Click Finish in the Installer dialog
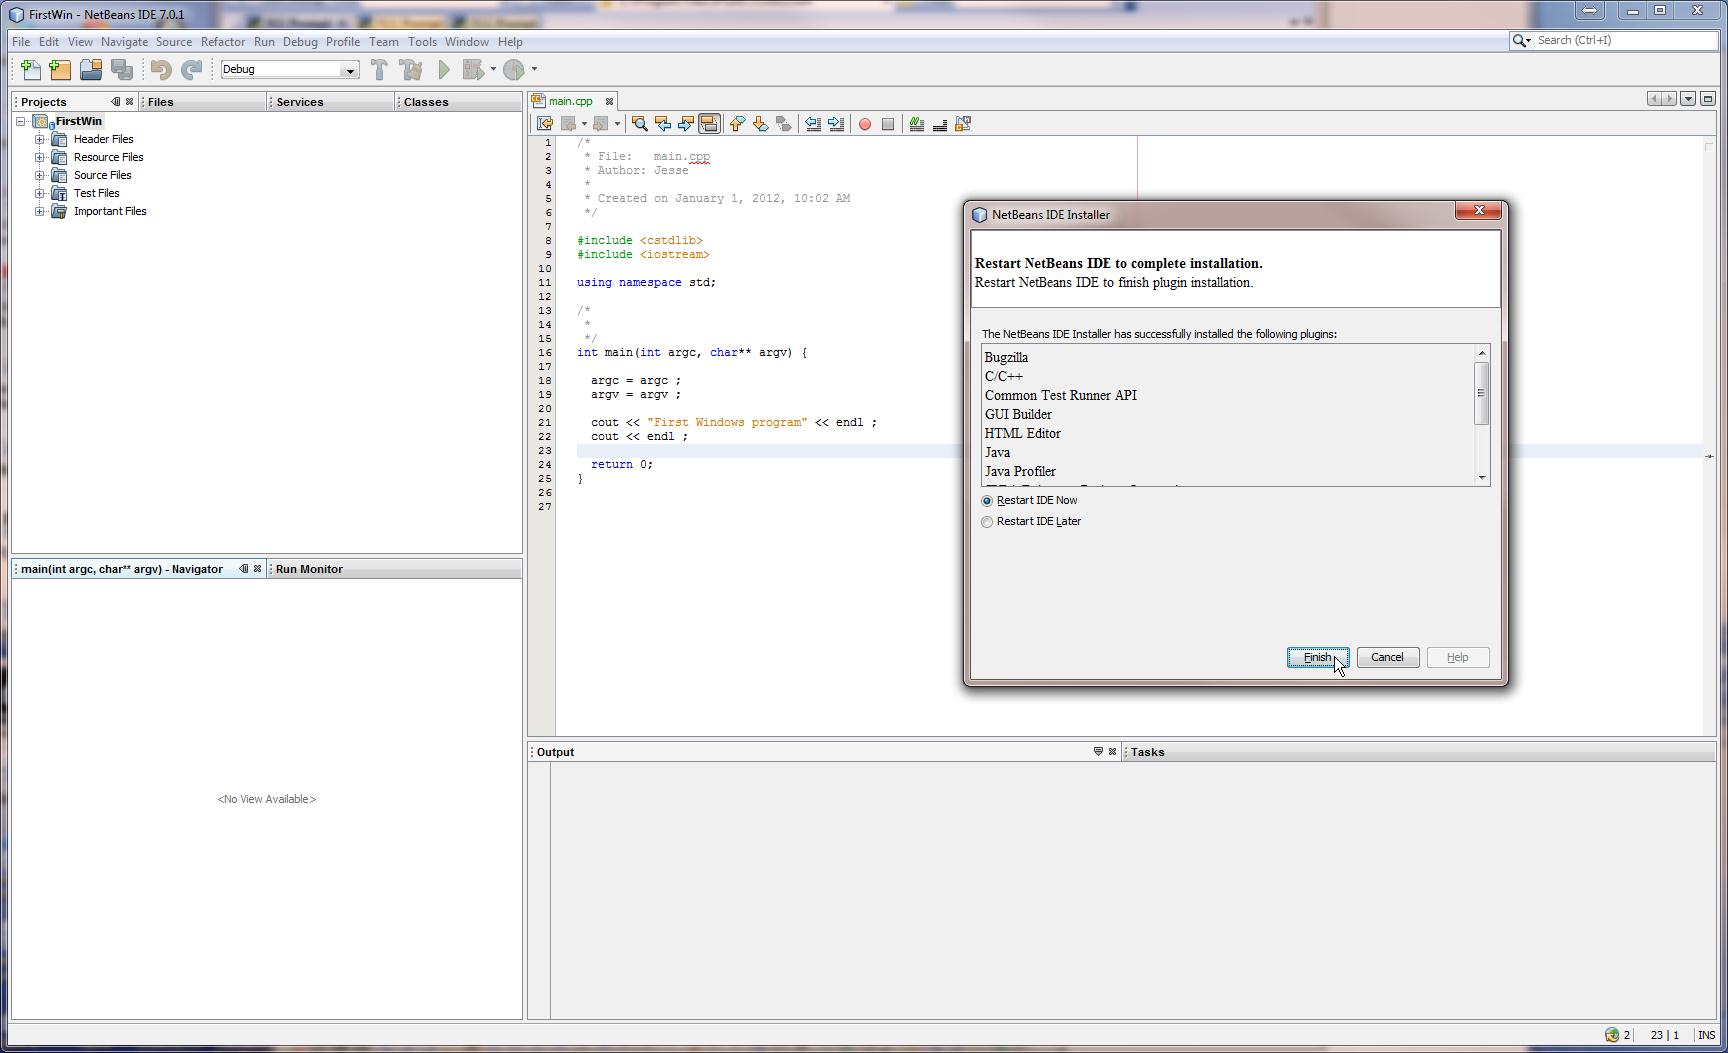Screen dimensions: 1728x1053 click(1317, 657)
